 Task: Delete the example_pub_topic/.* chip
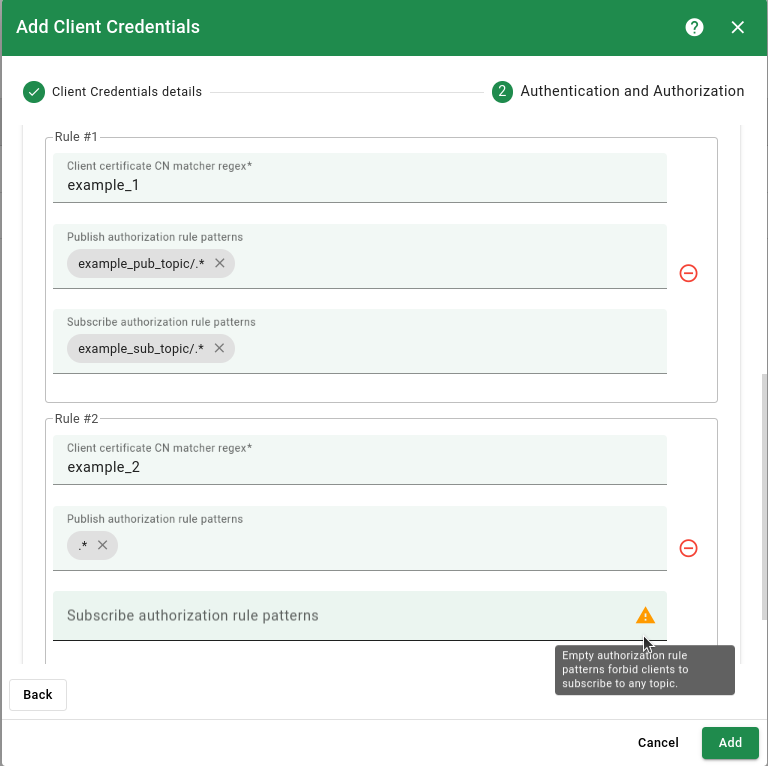pos(219,264)
